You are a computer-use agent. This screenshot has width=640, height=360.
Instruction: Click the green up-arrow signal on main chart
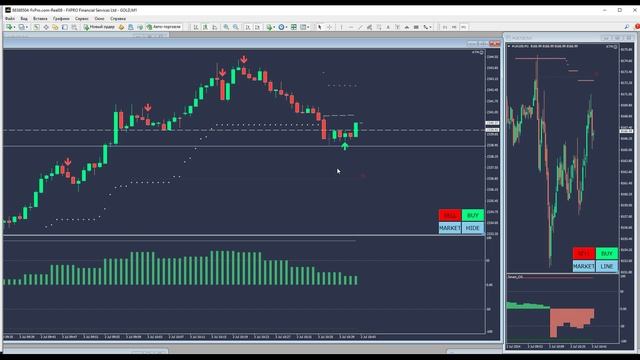345,146
